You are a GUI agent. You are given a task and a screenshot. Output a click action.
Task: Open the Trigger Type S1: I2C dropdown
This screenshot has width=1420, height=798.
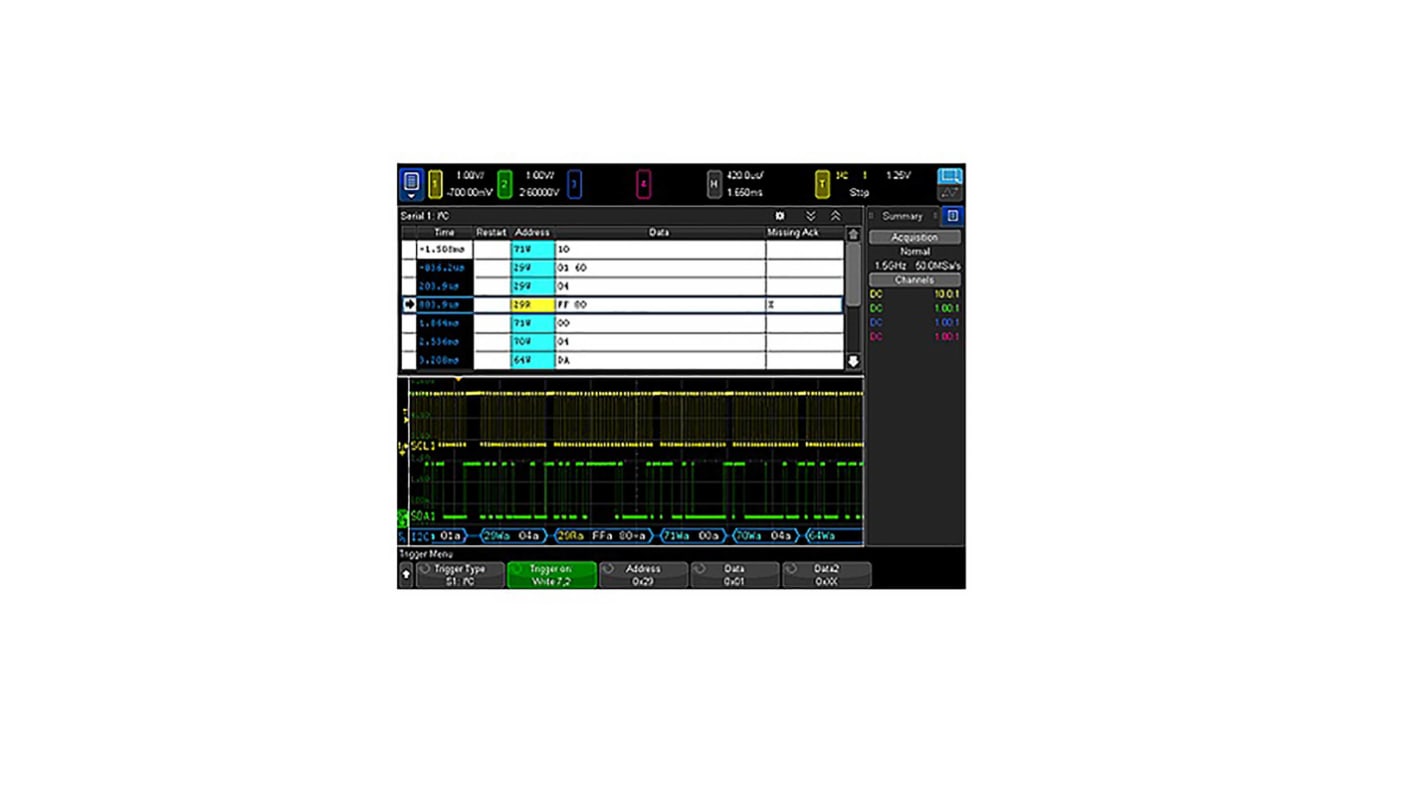(460, 573)
